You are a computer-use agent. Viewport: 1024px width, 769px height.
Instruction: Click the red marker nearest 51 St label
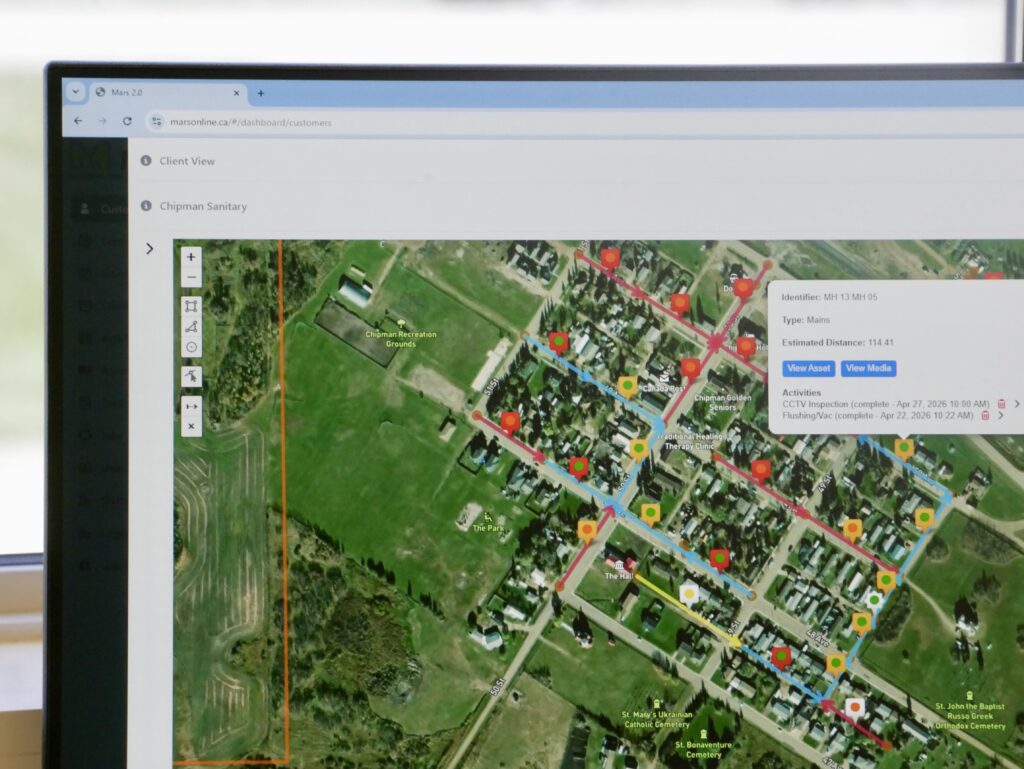pos(510,422)
